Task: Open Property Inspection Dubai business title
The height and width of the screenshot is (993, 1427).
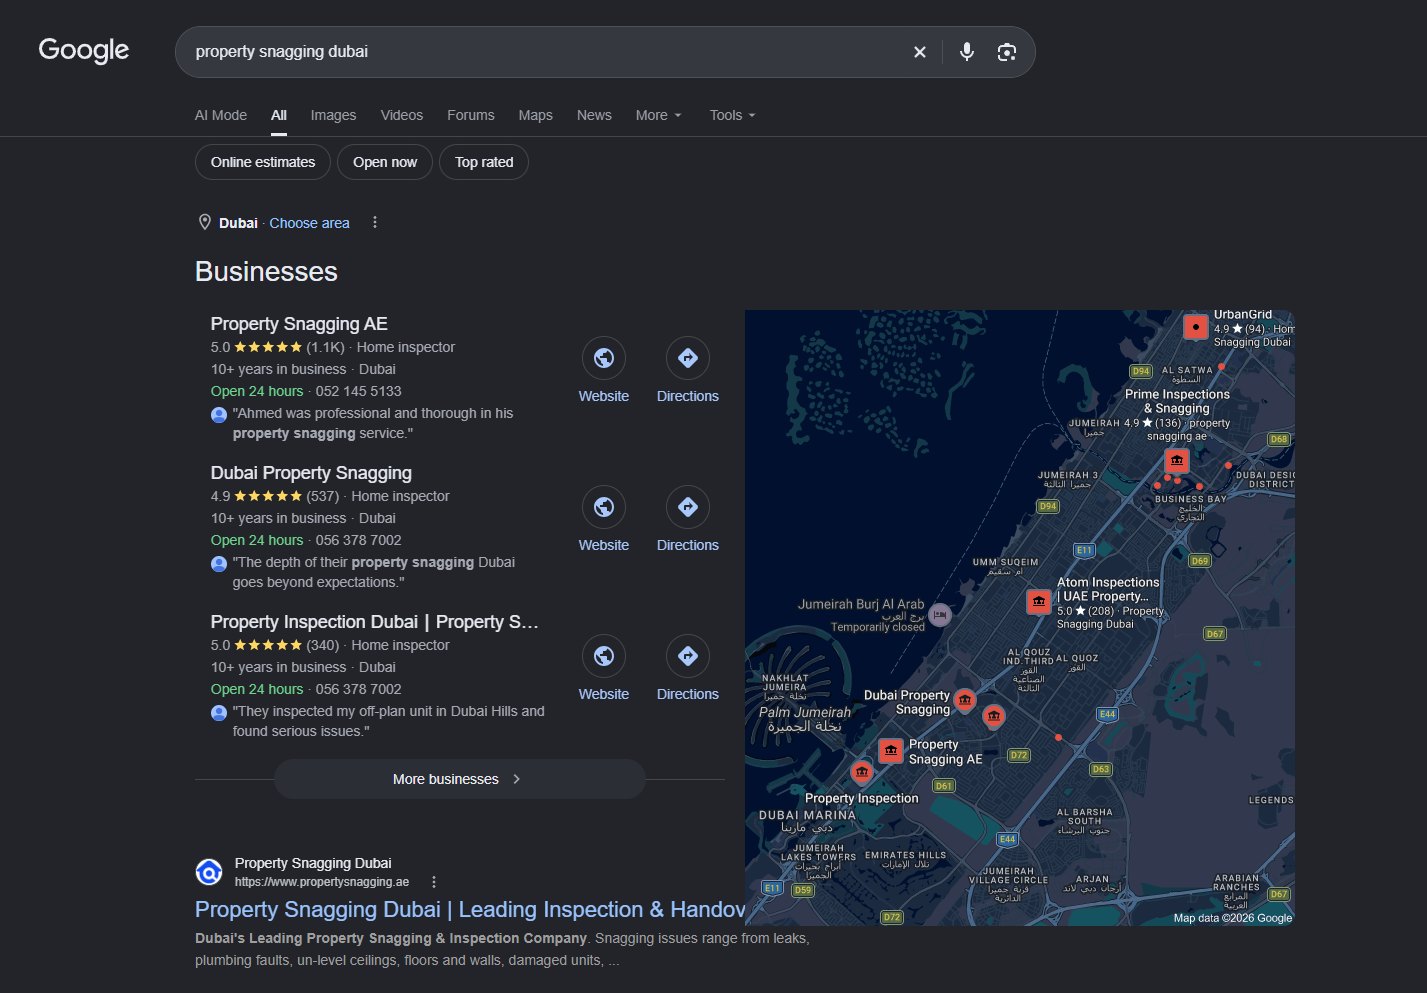Action: click(375, 622)
